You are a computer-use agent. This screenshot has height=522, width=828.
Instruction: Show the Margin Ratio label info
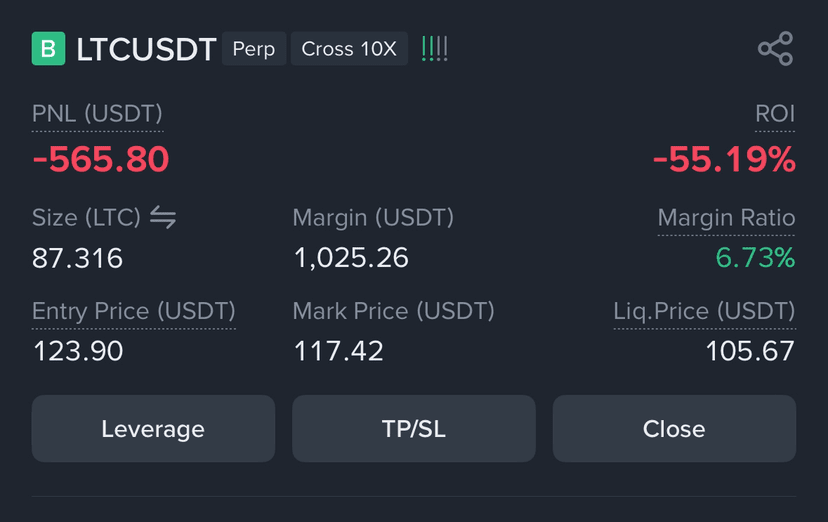point(726,218)
